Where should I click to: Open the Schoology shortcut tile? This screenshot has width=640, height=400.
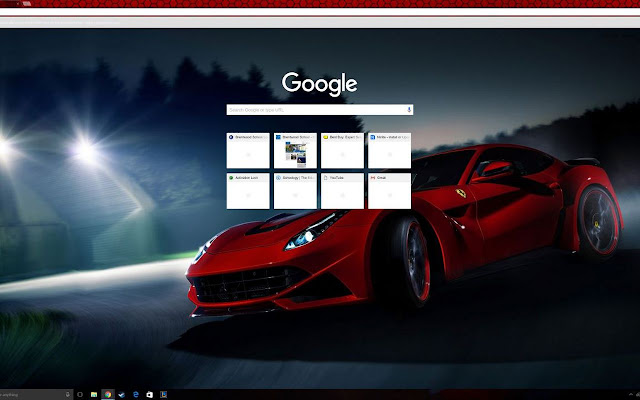[295, 191]
